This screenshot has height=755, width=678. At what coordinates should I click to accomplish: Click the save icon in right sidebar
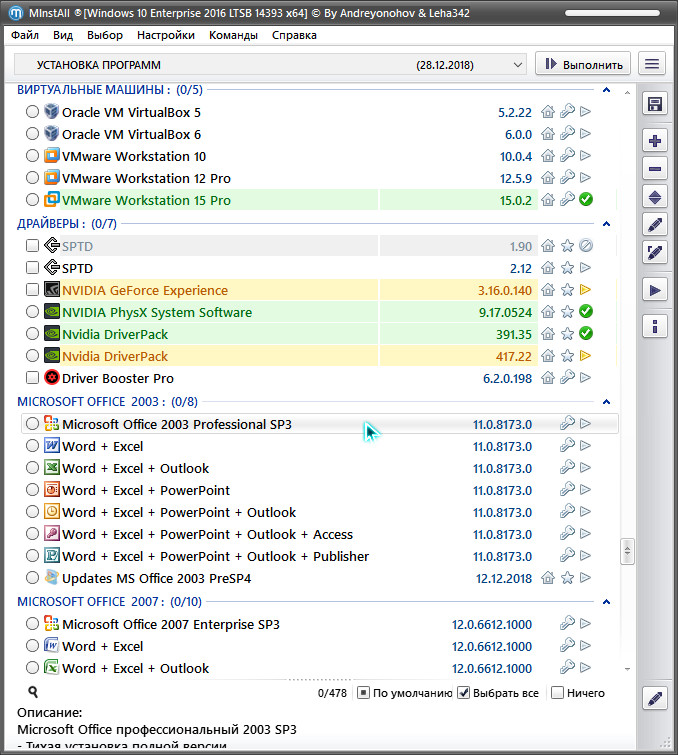point(655,105)
